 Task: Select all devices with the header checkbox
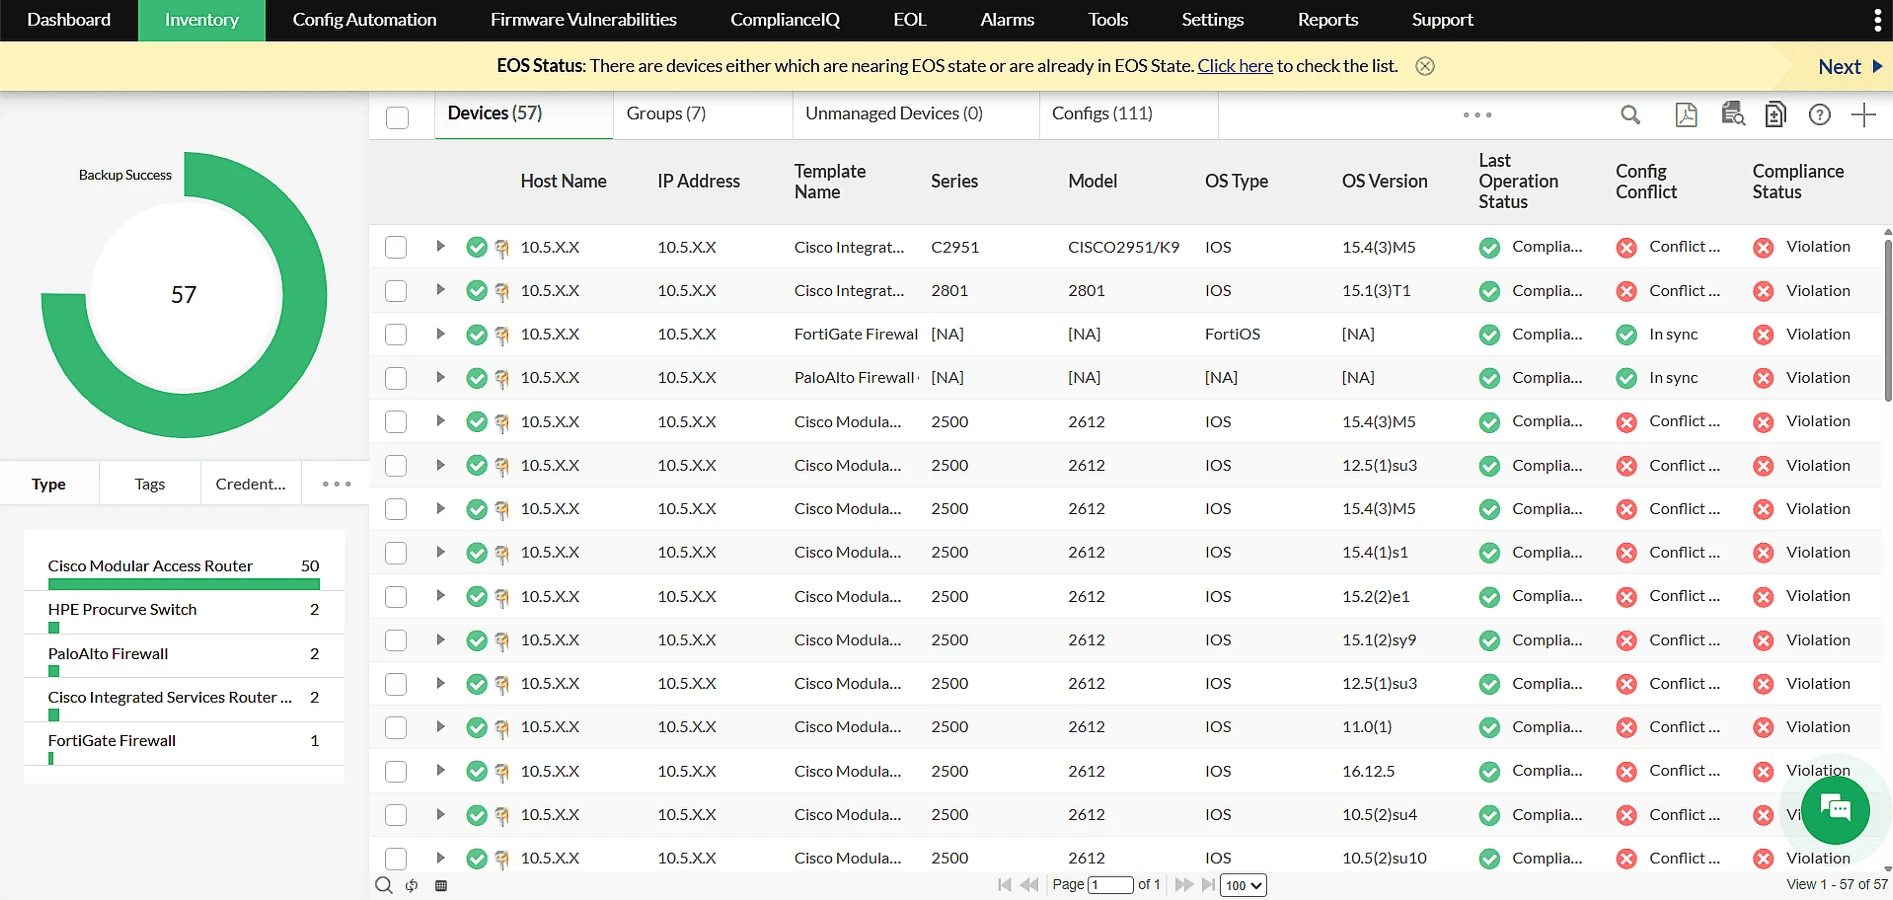[397, 117]
